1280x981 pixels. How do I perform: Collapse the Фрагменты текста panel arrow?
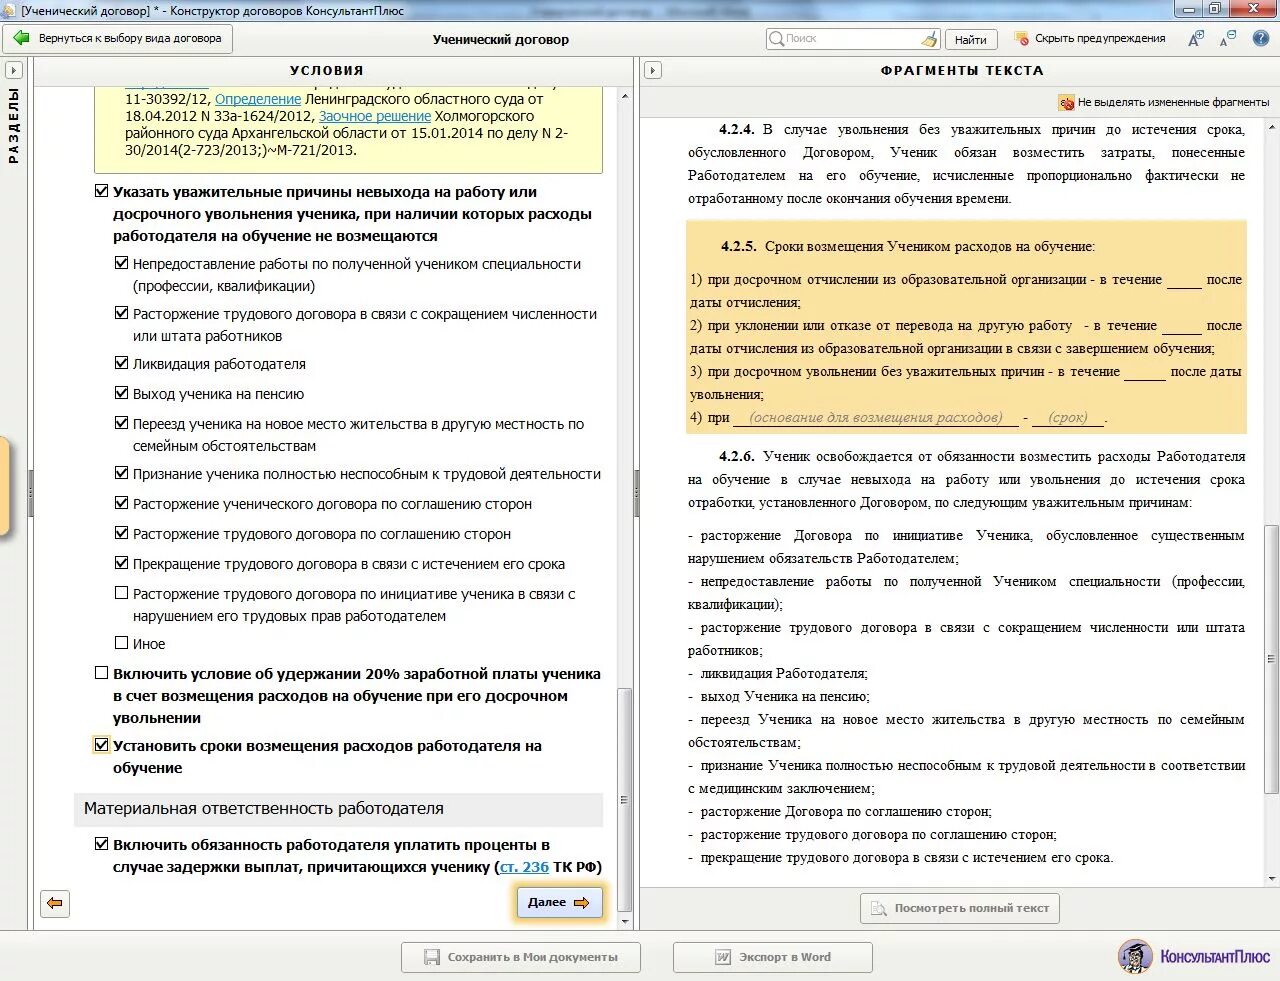pyautogui.click(x=652, y=71)
